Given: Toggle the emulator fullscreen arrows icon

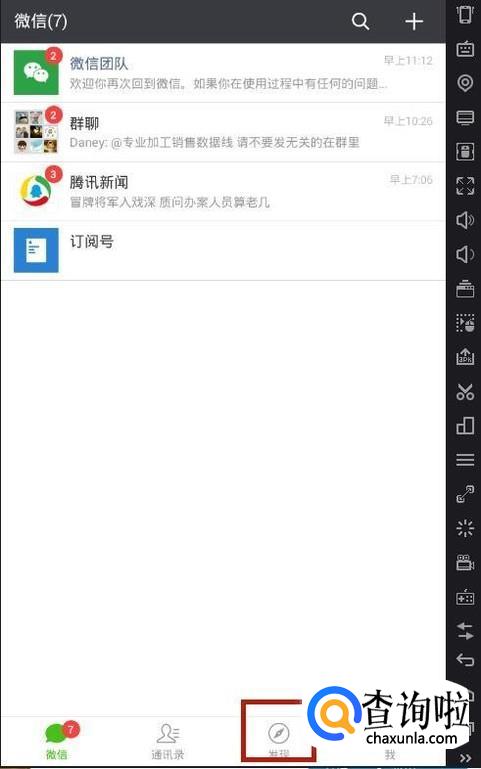Looking at the screenshot, I should point(465,186).
